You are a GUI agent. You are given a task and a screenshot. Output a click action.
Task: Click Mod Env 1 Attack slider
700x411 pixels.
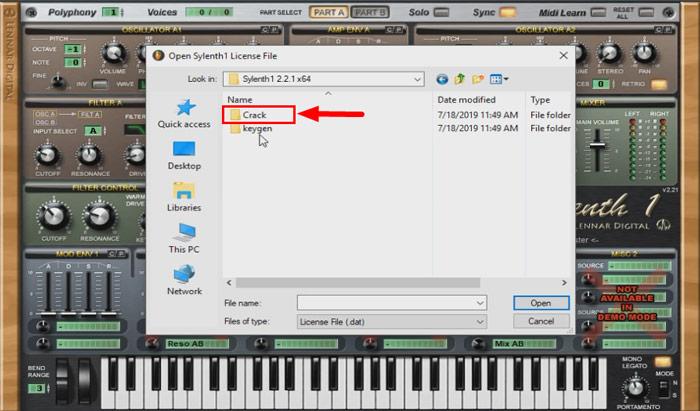[x=47, y=292]
